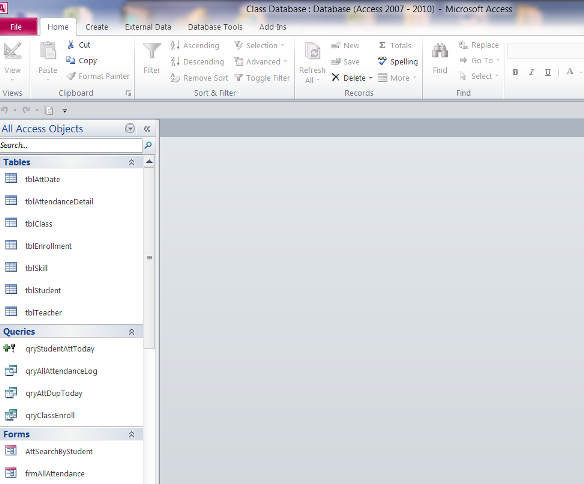Click the Find binoculars icon
The width and height of the screenshot is (584, 484).
(440, 51)
